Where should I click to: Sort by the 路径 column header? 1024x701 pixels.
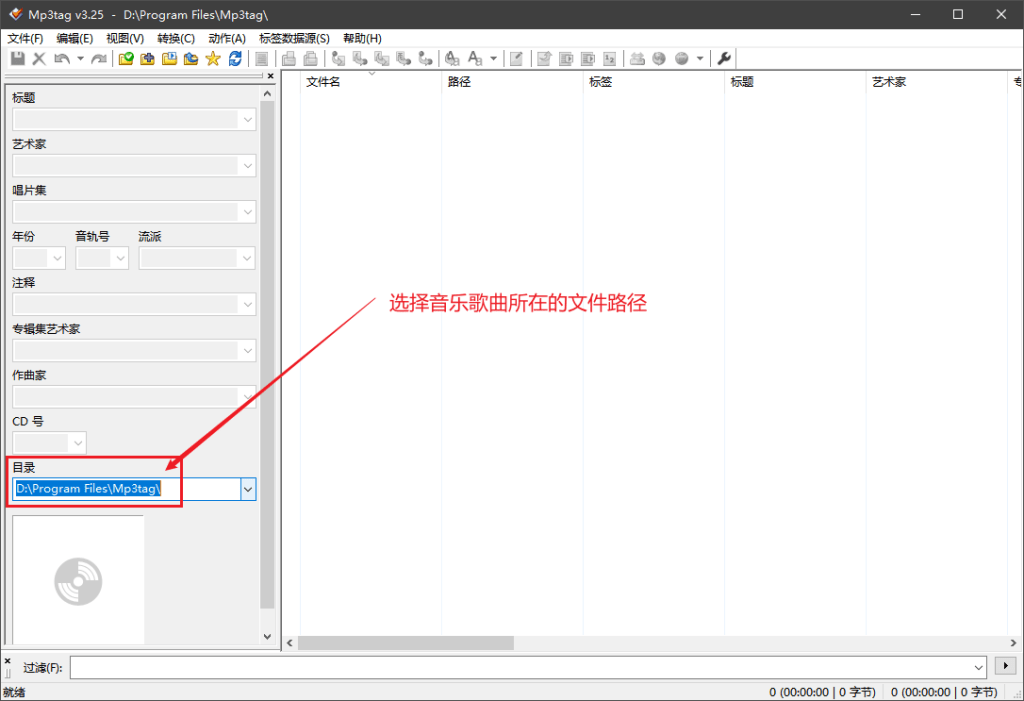tap(513, 82)
